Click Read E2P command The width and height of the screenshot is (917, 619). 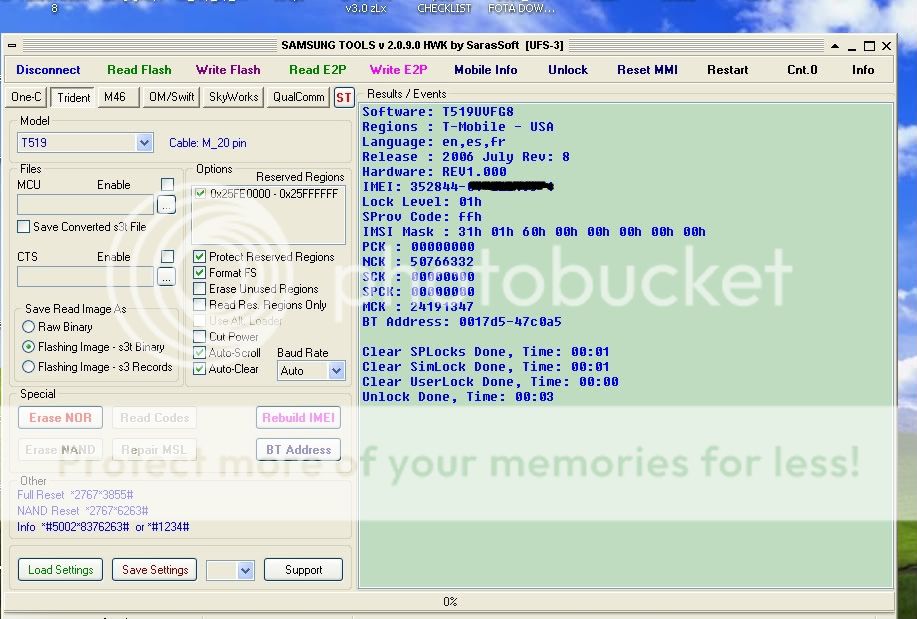coord(318,70)
